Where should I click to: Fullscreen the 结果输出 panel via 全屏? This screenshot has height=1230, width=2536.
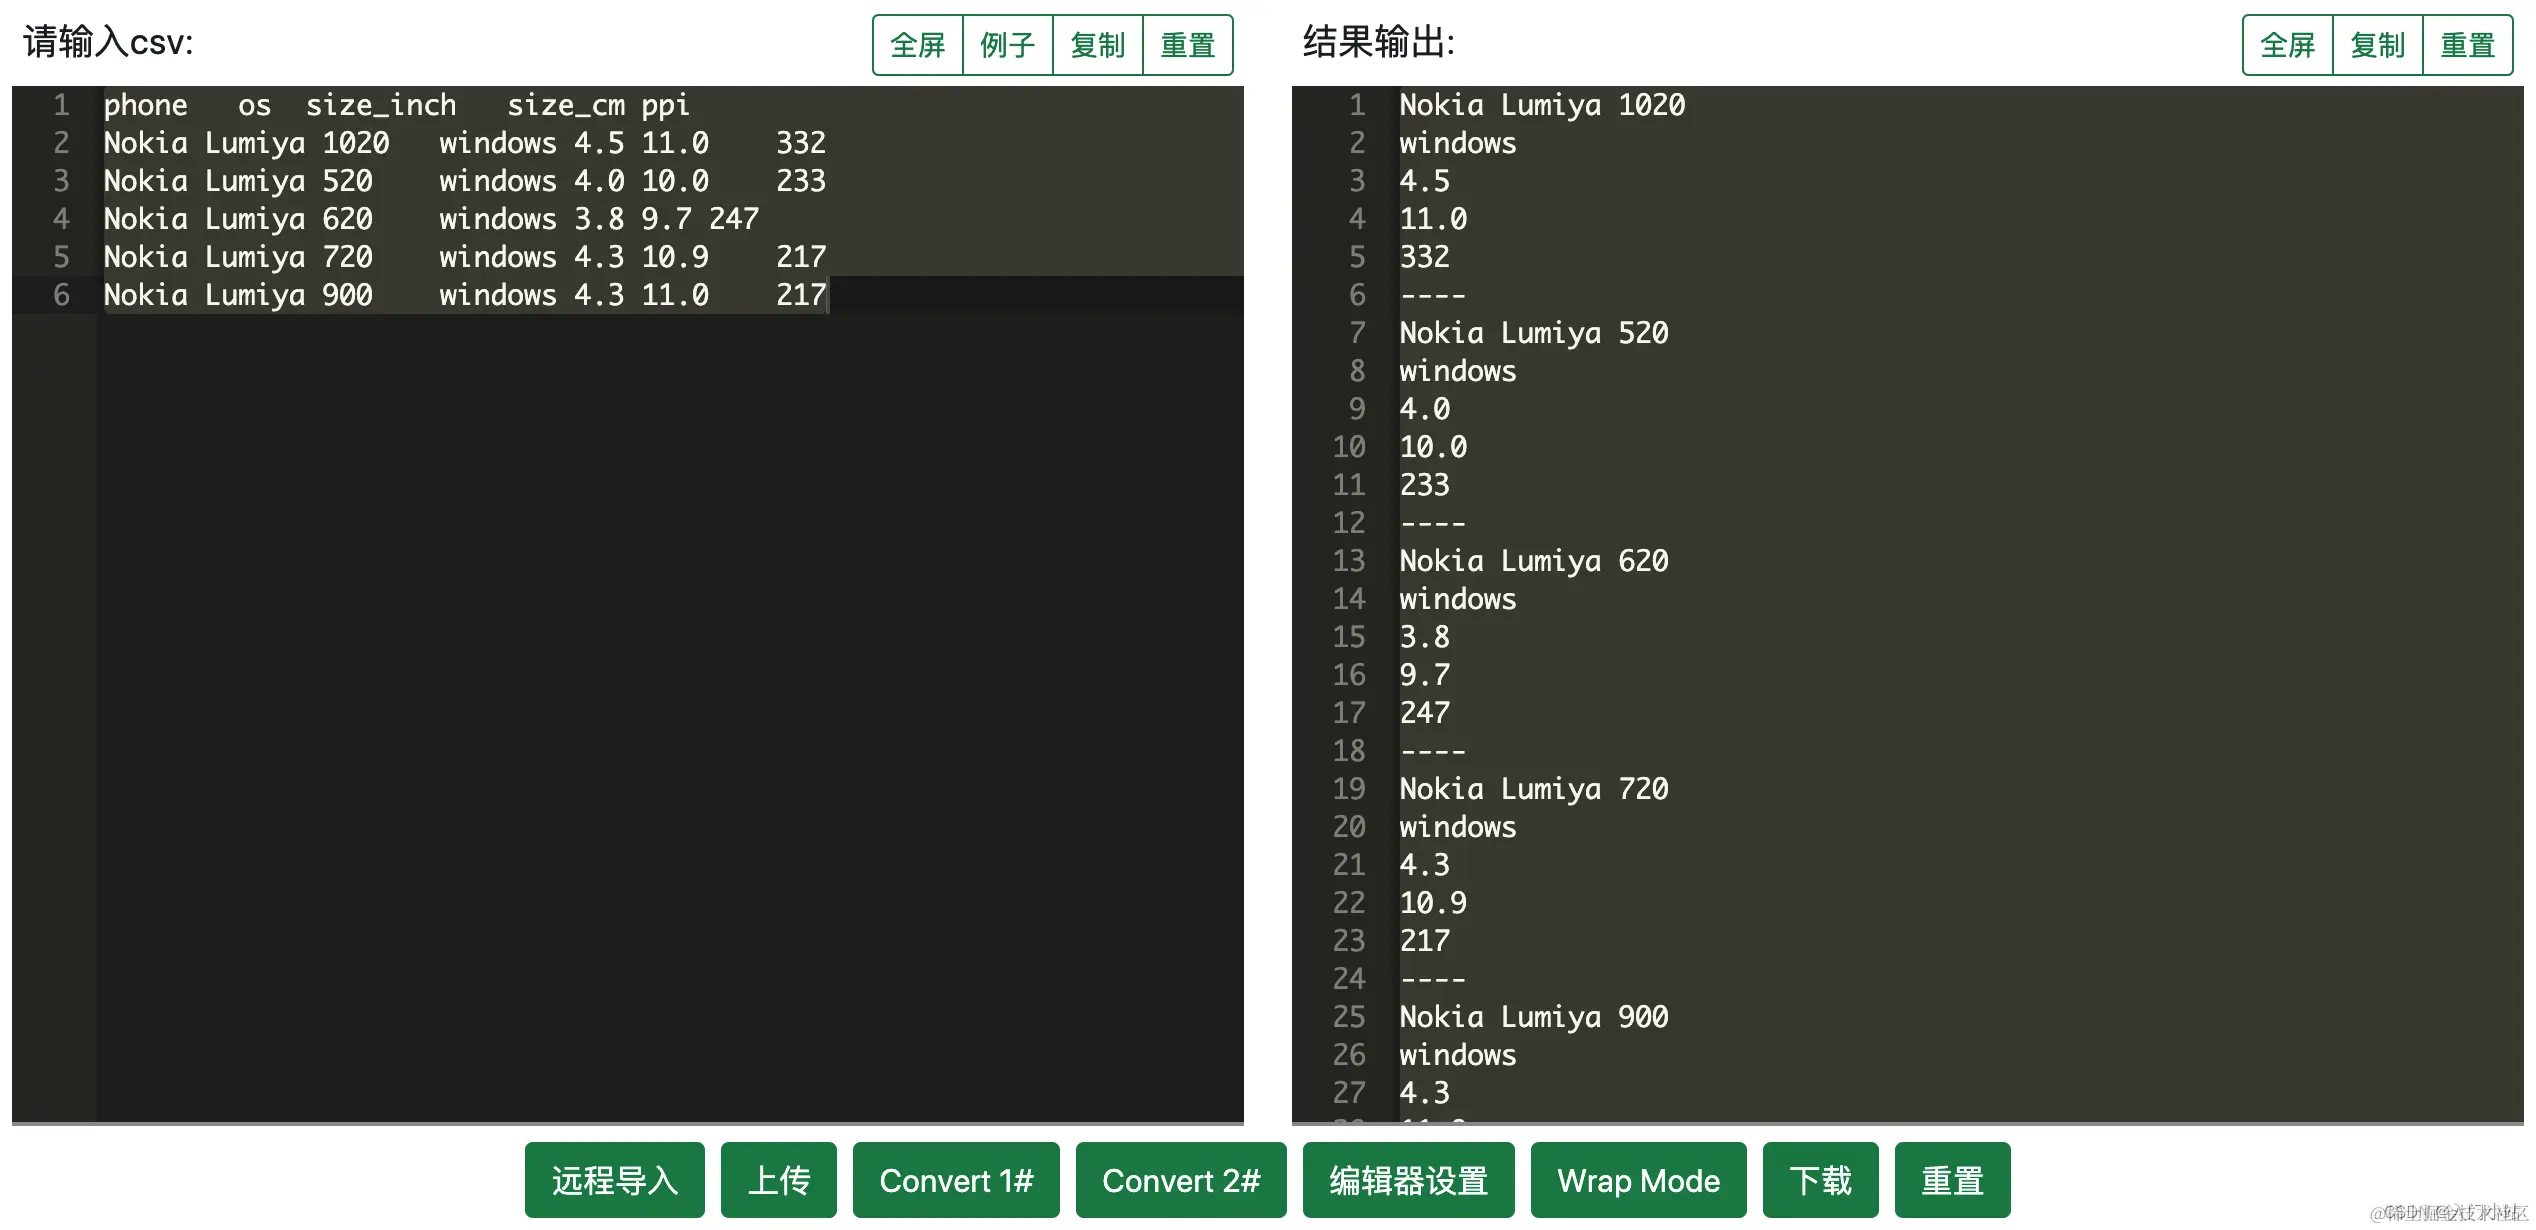pyautogui.click(x=2286, y=44)
